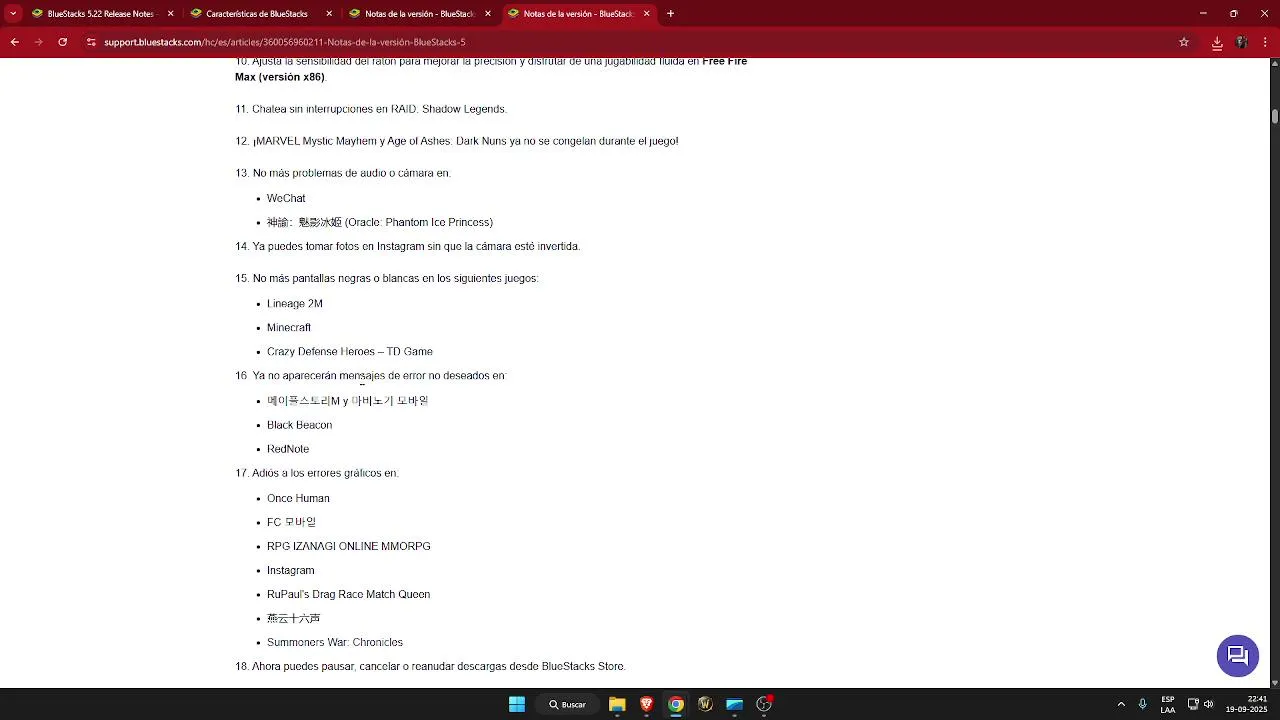Viewport: 1280px width, 720px height.
Task: Show hidden system tray icons
Action: coord(1121,704)
